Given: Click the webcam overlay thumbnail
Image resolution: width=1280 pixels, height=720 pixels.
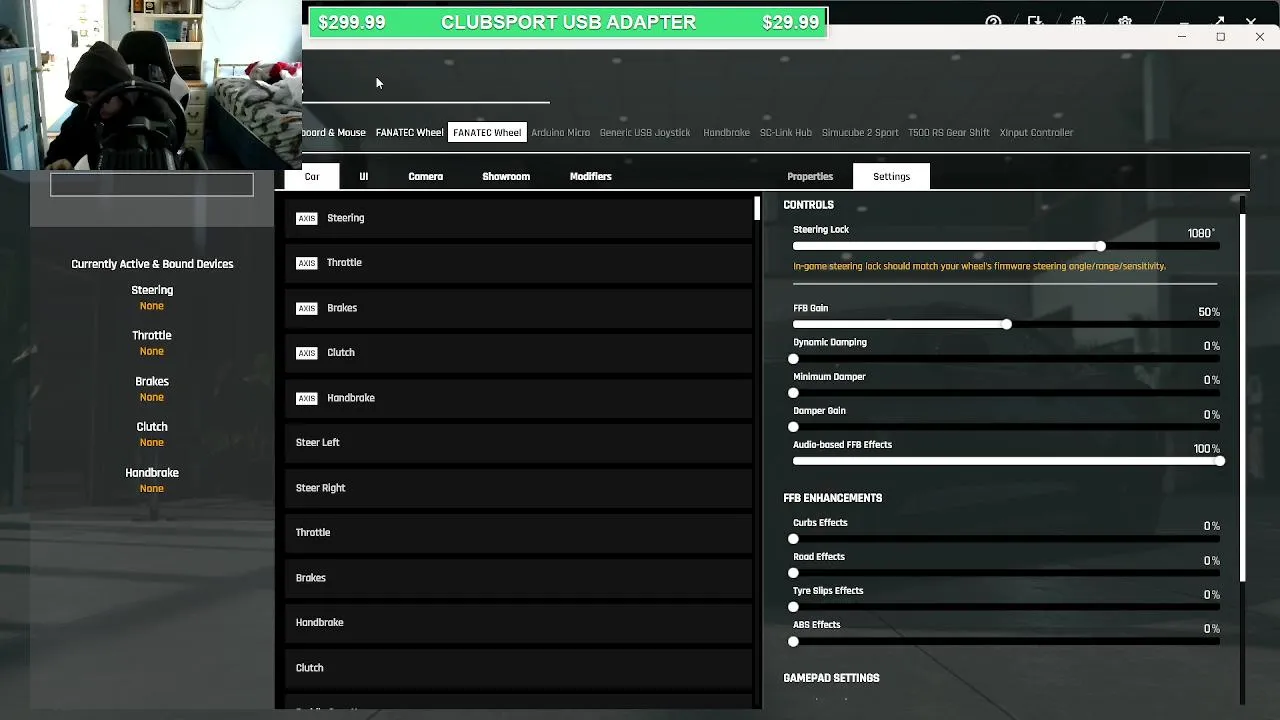Looking at the screenshot, I should (x=151, y=85).
